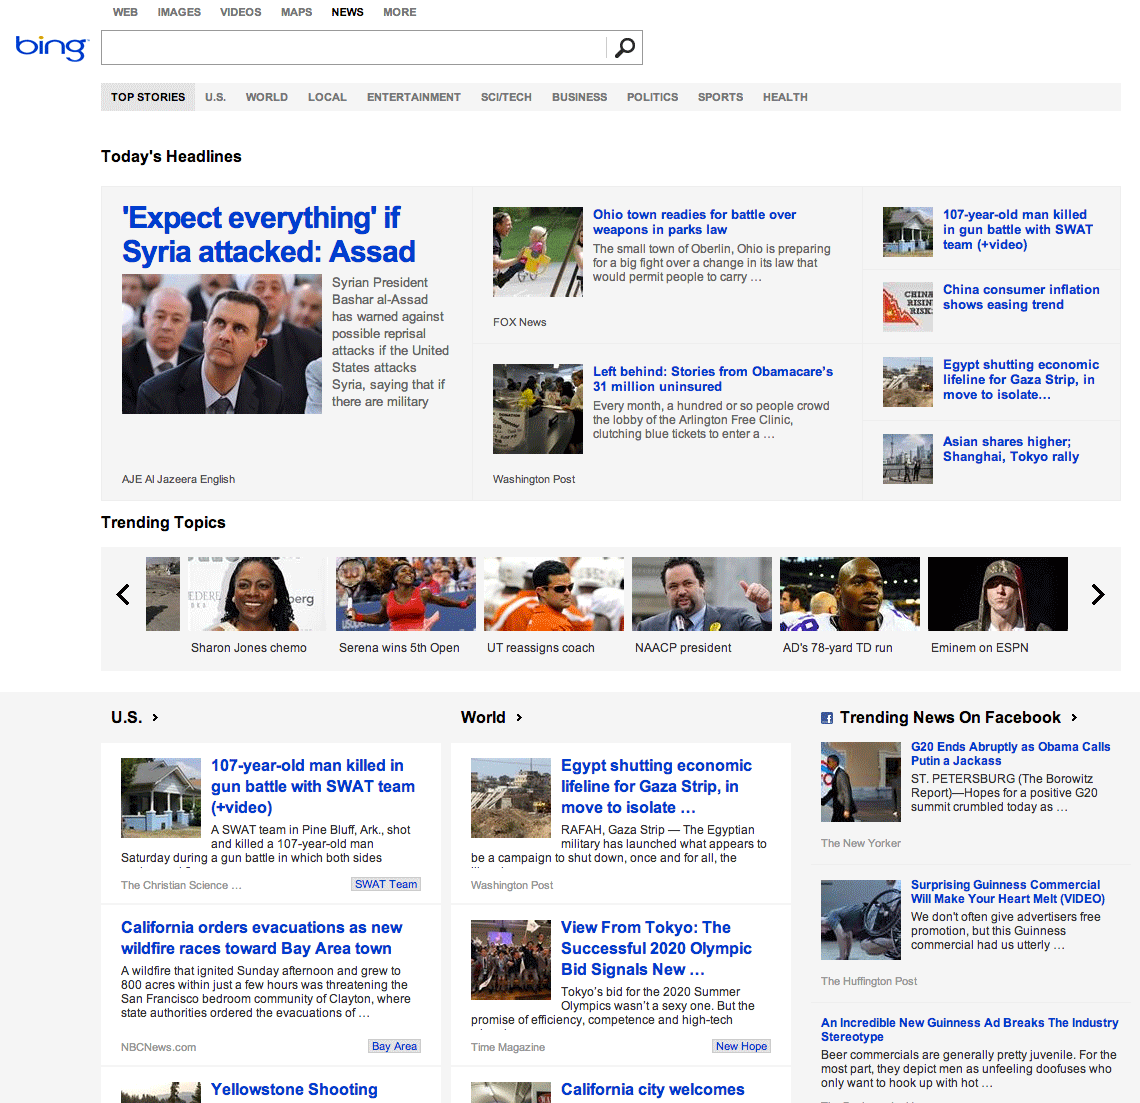Click the Ohio parks story thumbnail
Viewport: 1140px width, 1103px height.
538,252
